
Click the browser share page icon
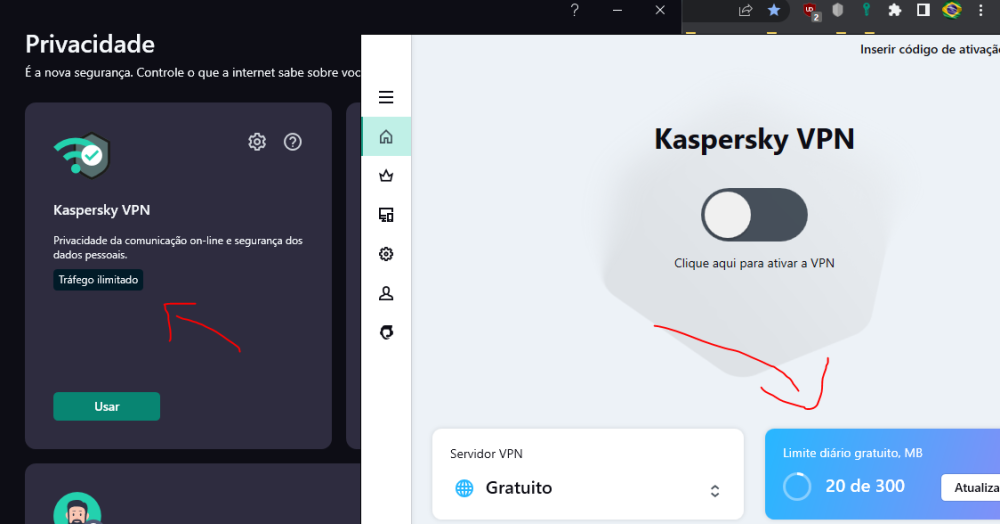[x=745, y=10]
